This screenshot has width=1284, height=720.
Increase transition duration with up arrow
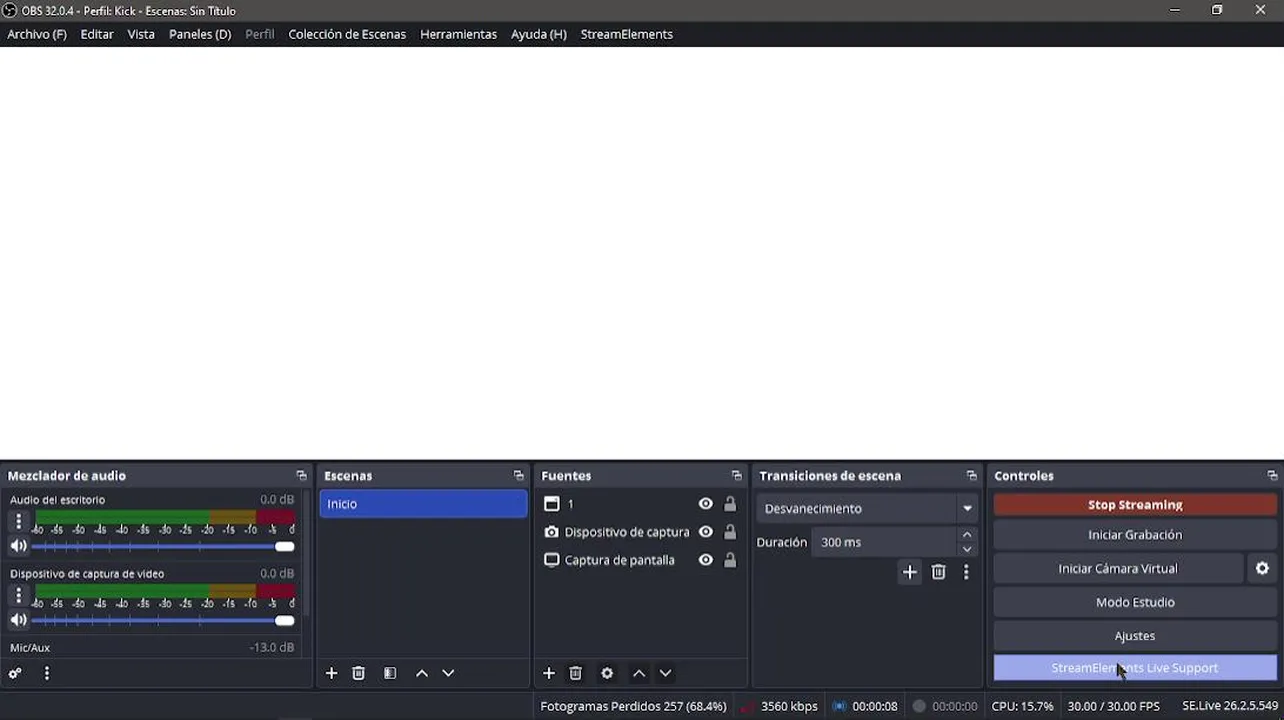click(967, 535)
